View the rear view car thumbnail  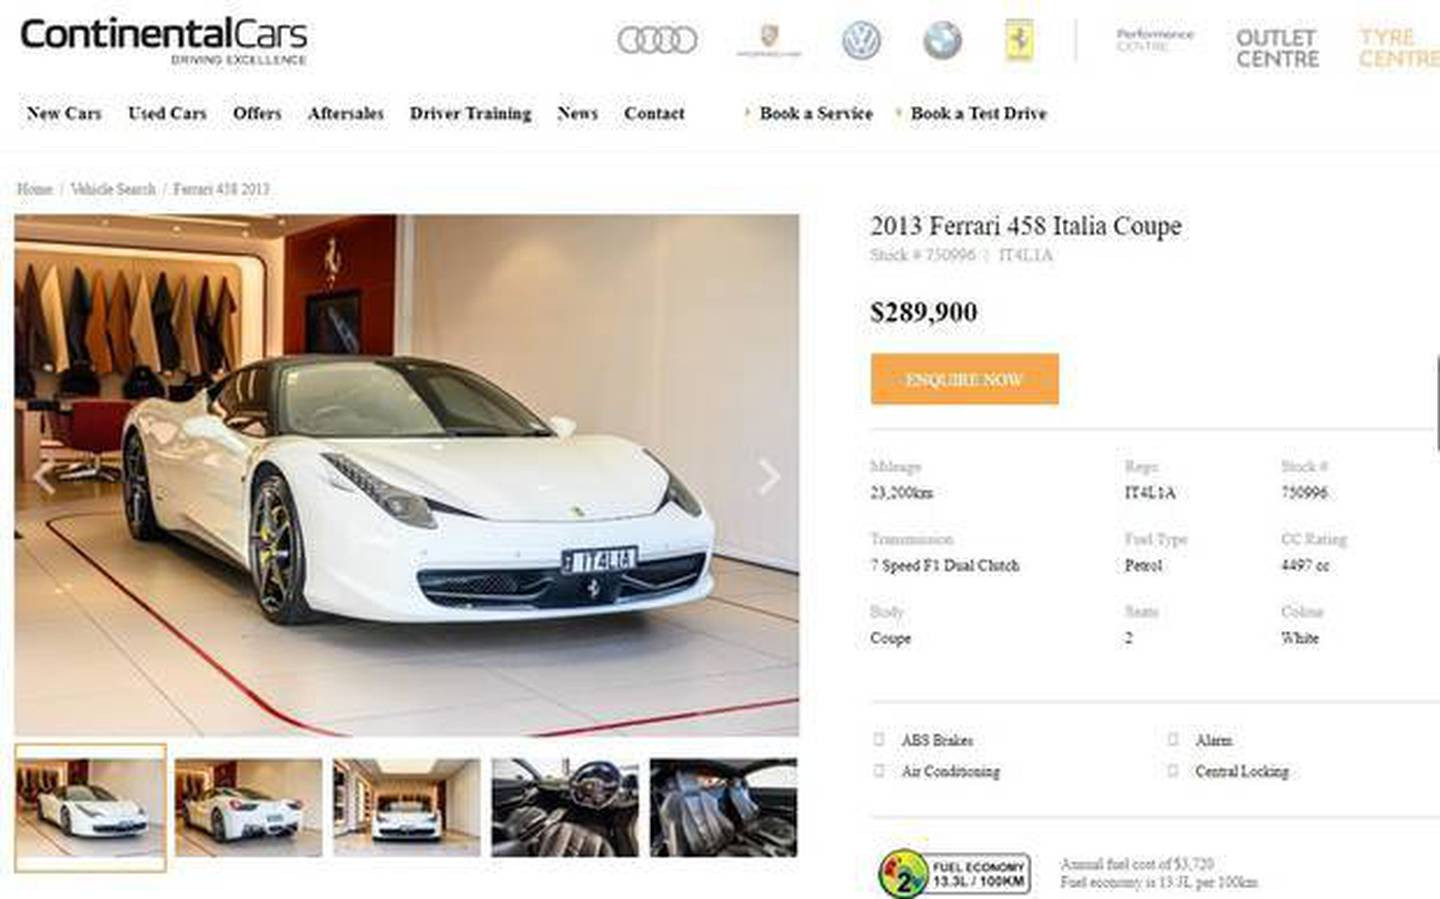click(249, 807)
